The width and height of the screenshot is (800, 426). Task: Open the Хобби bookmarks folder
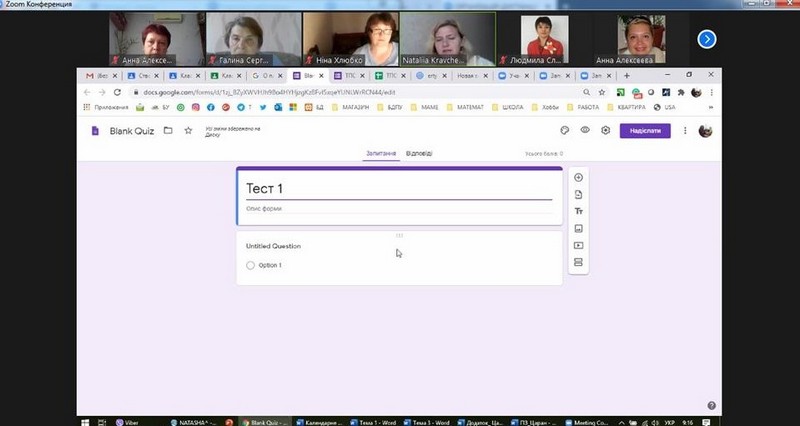point(545,107)
